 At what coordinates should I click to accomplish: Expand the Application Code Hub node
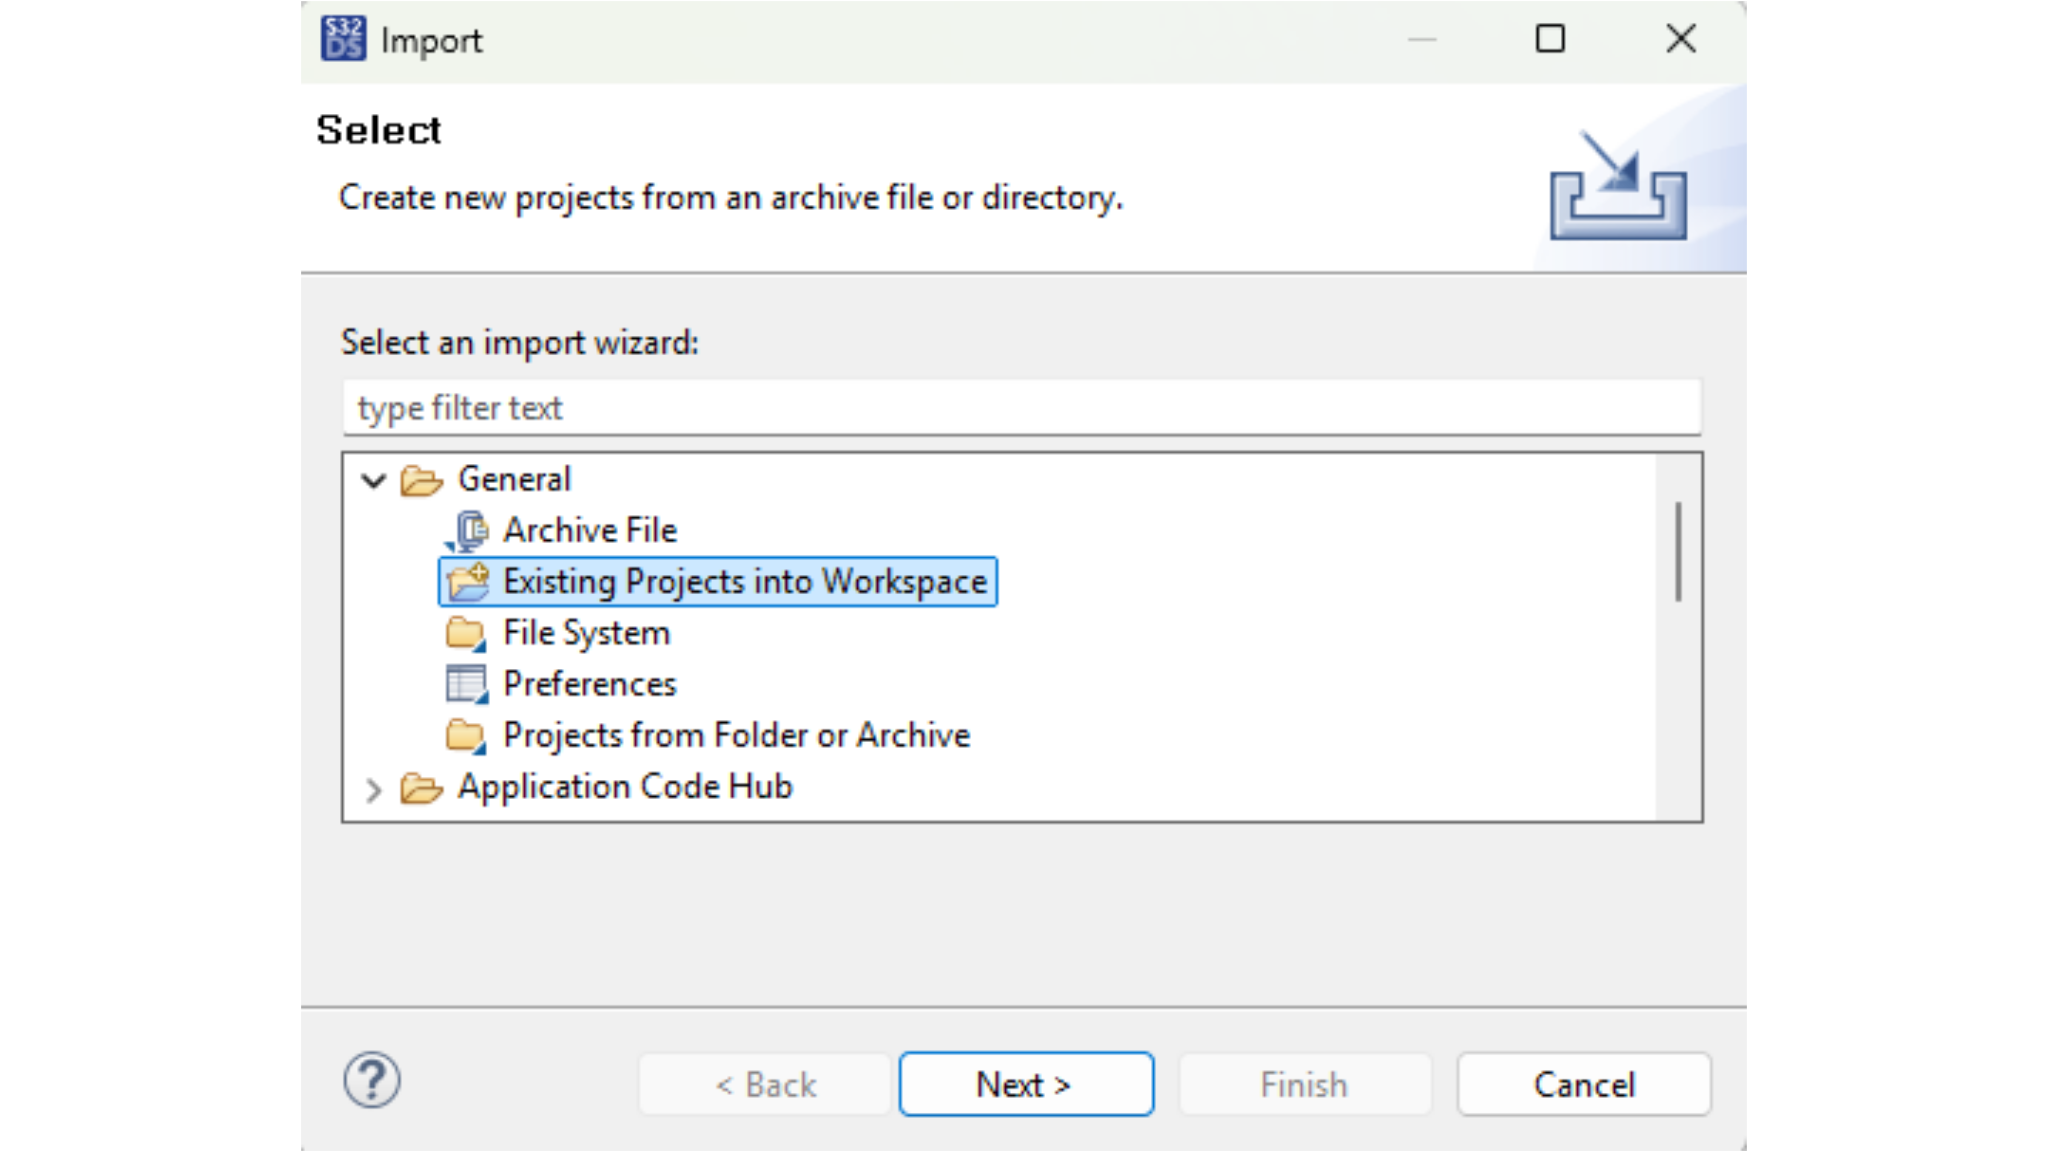373,790
